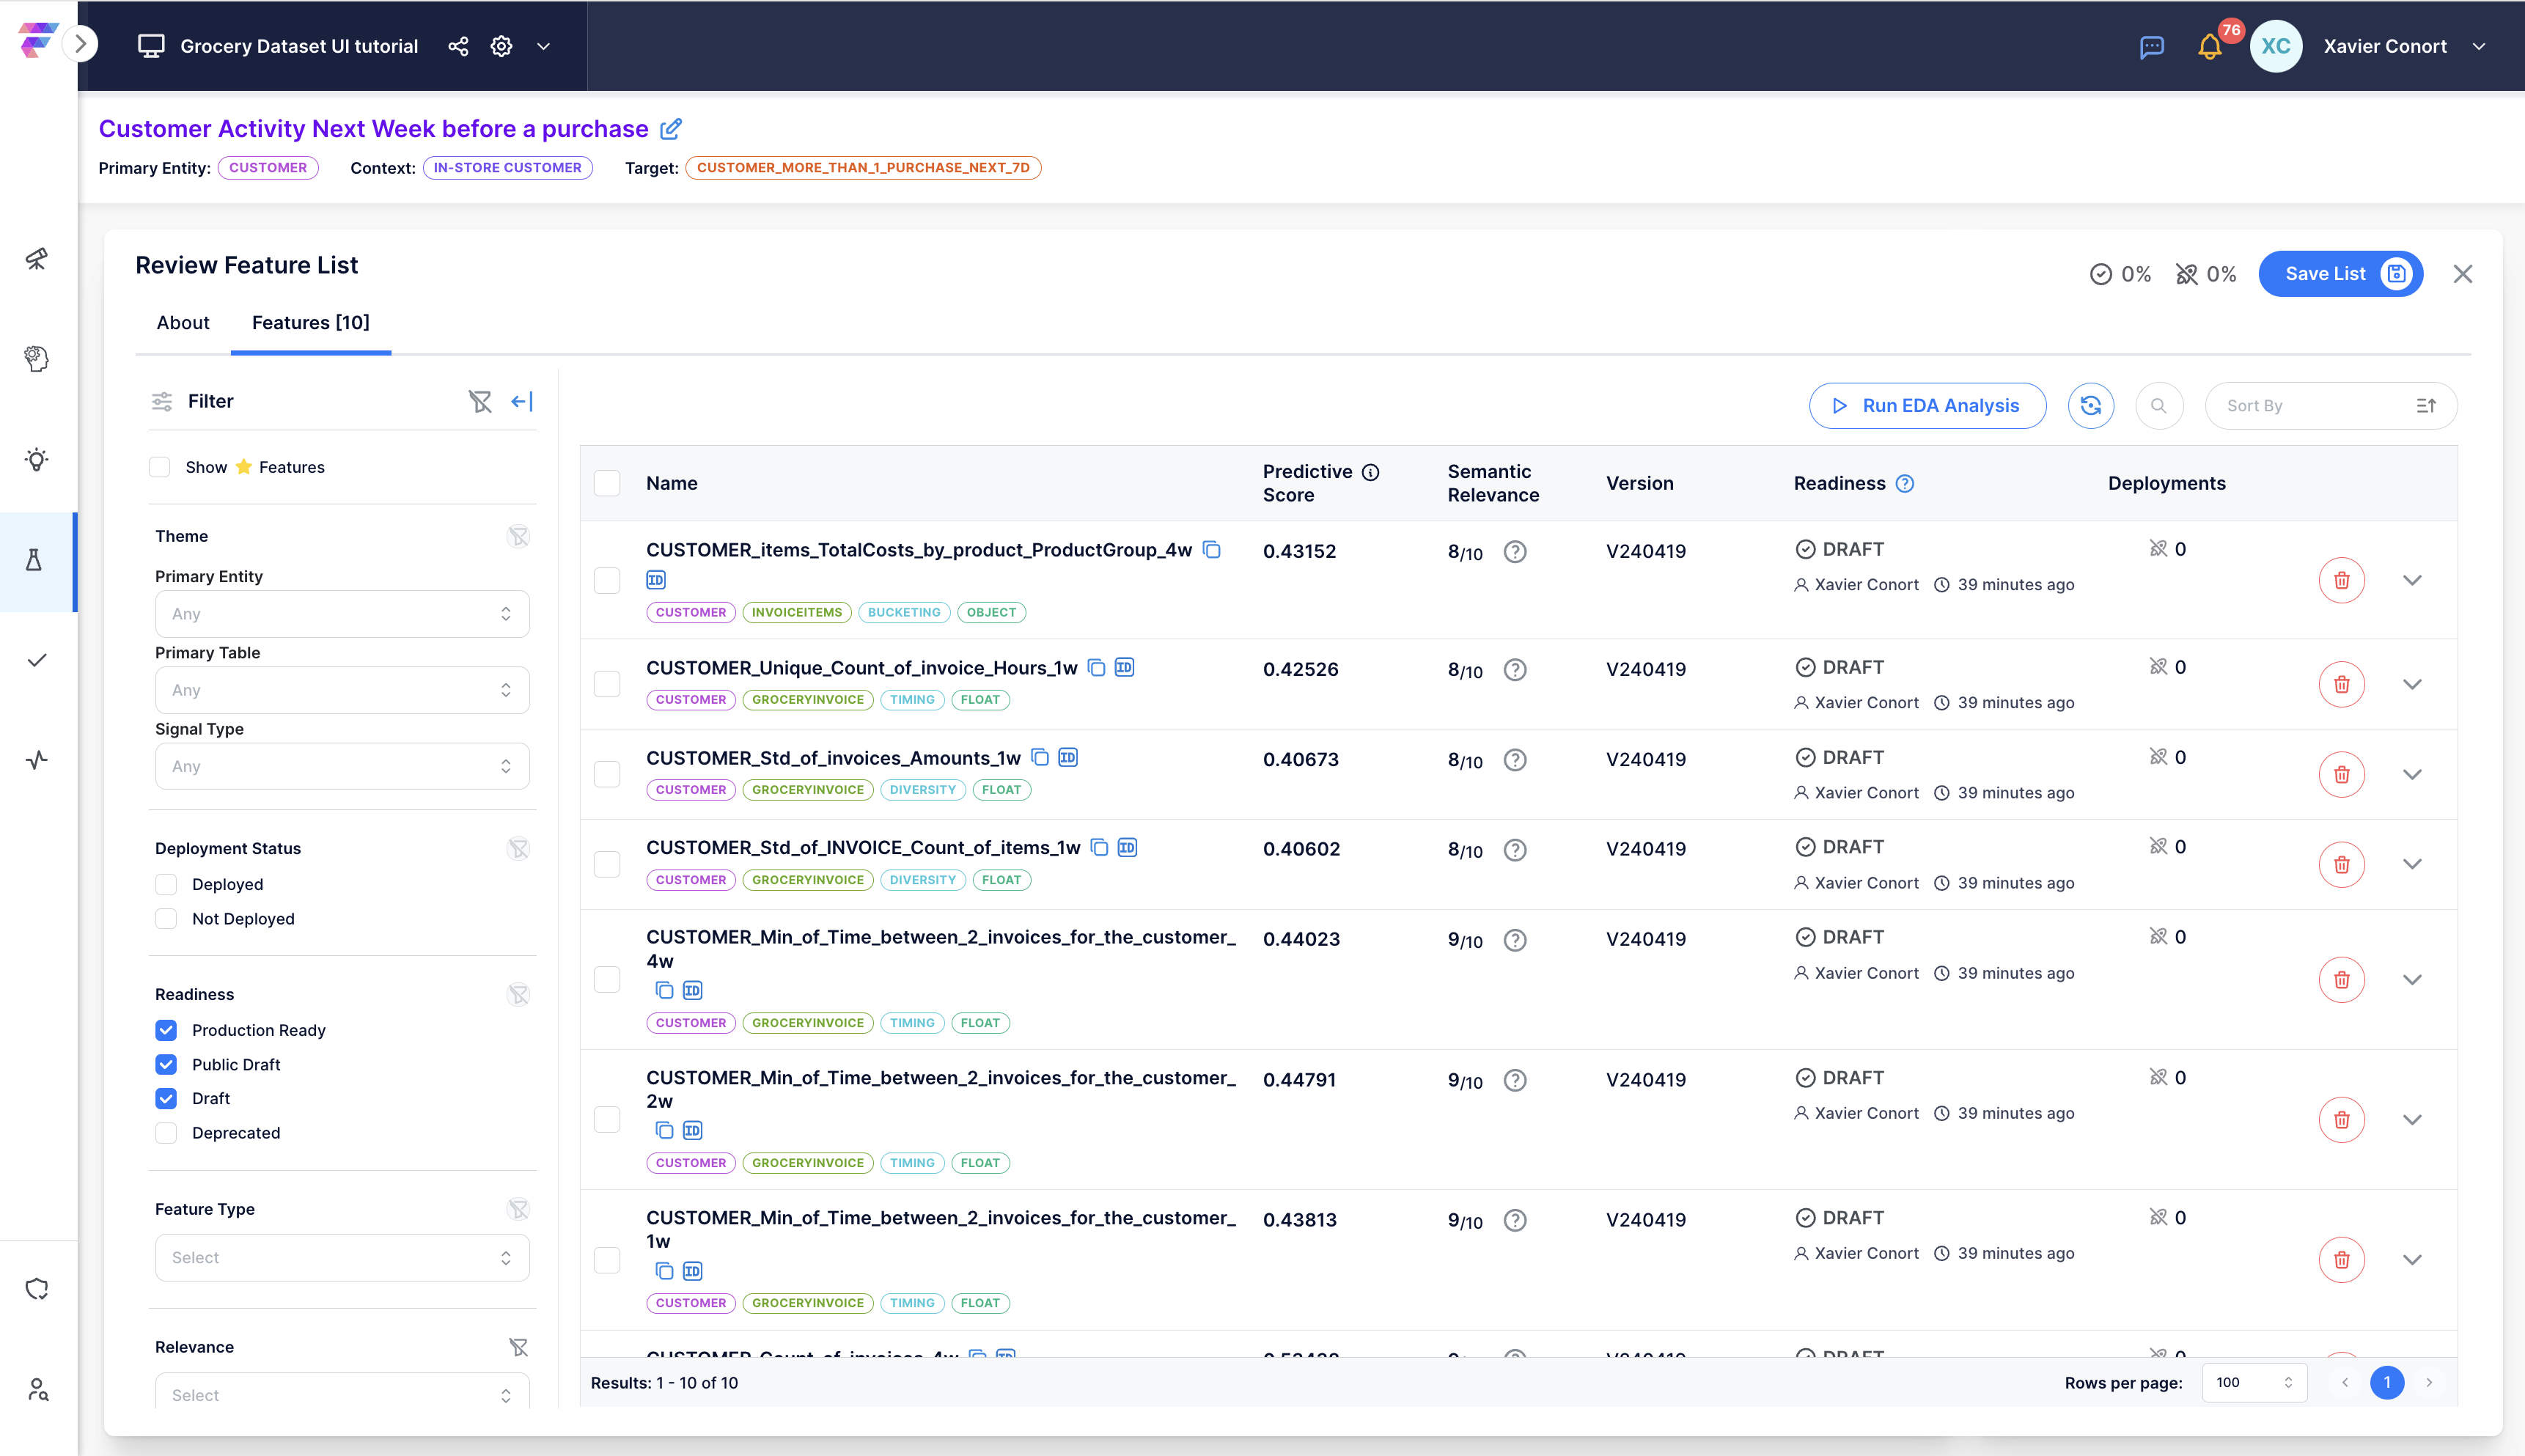Open Primary Entity filter dropdown
The width and height of the screenshot is (2525, 1456).
click(x=342, y=614)
